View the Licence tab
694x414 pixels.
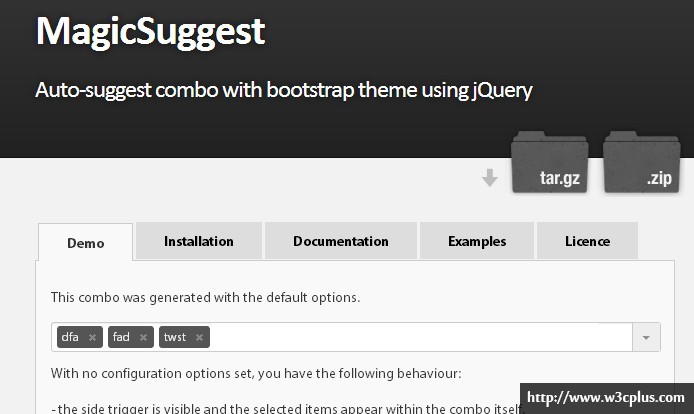point(587,241)
